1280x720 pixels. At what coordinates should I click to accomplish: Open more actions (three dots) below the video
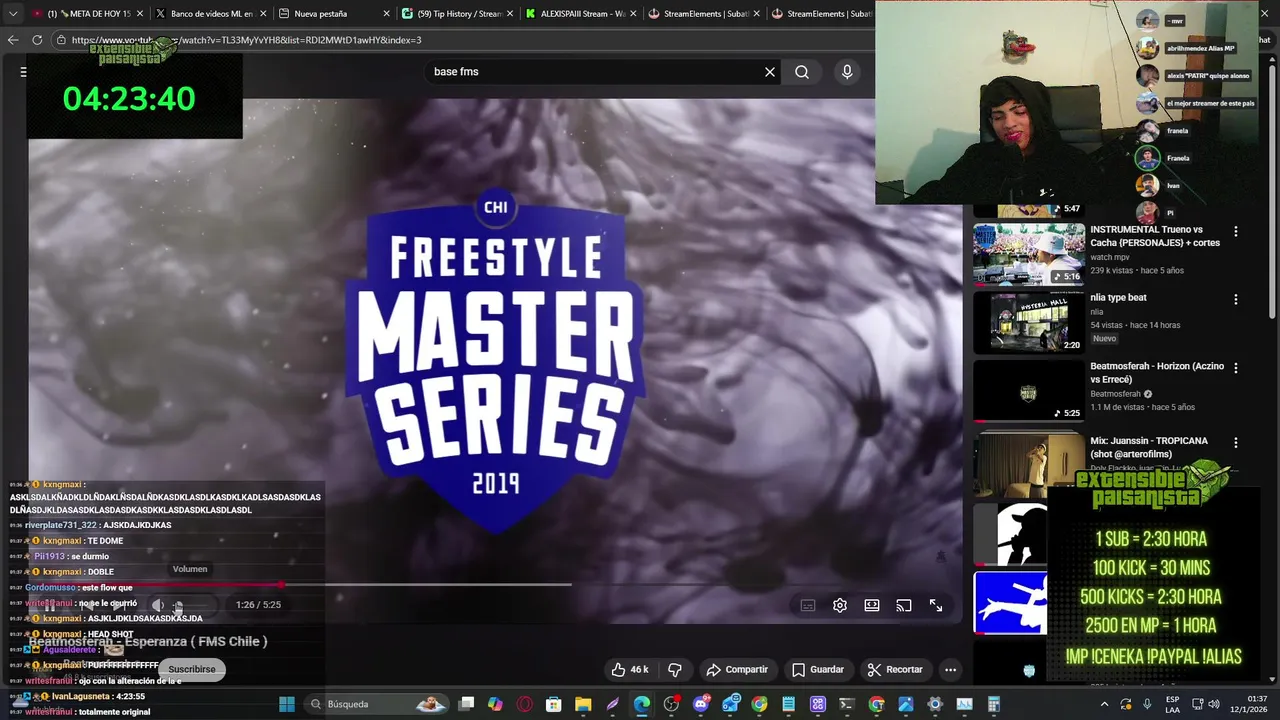tap(951, 669)
